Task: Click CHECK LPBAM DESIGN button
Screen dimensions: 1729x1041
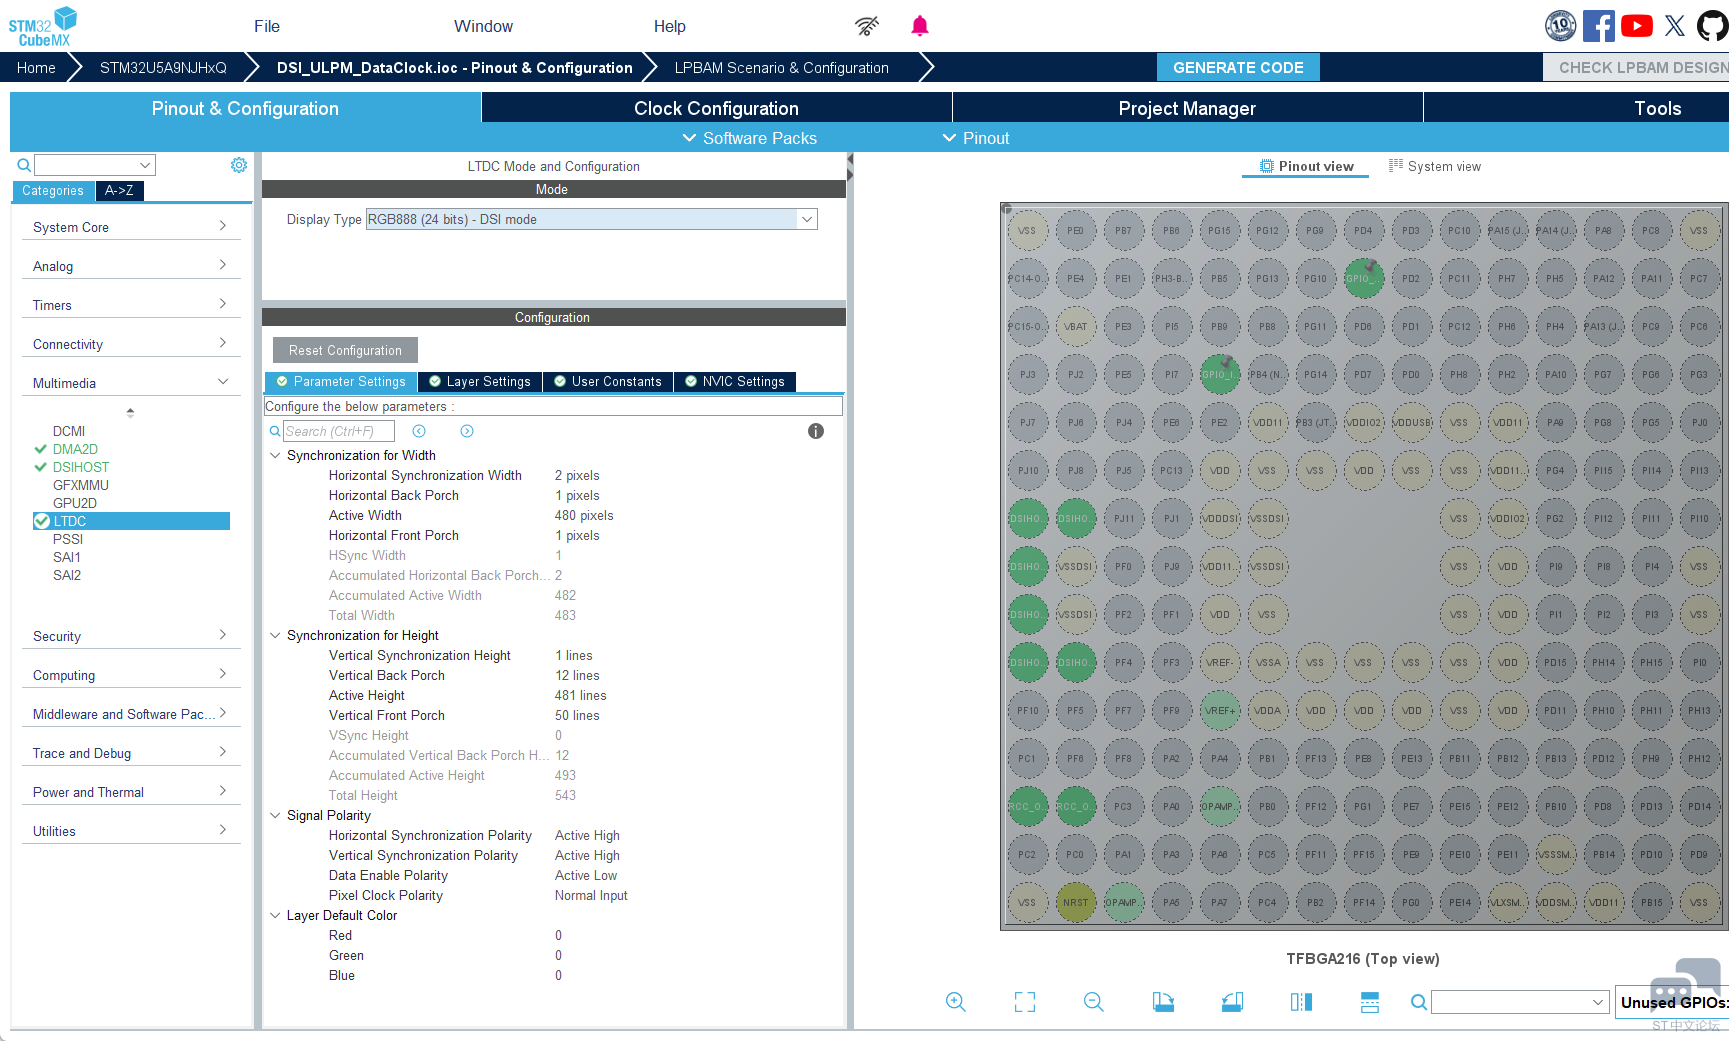Action: click(x=1636, y=67)
